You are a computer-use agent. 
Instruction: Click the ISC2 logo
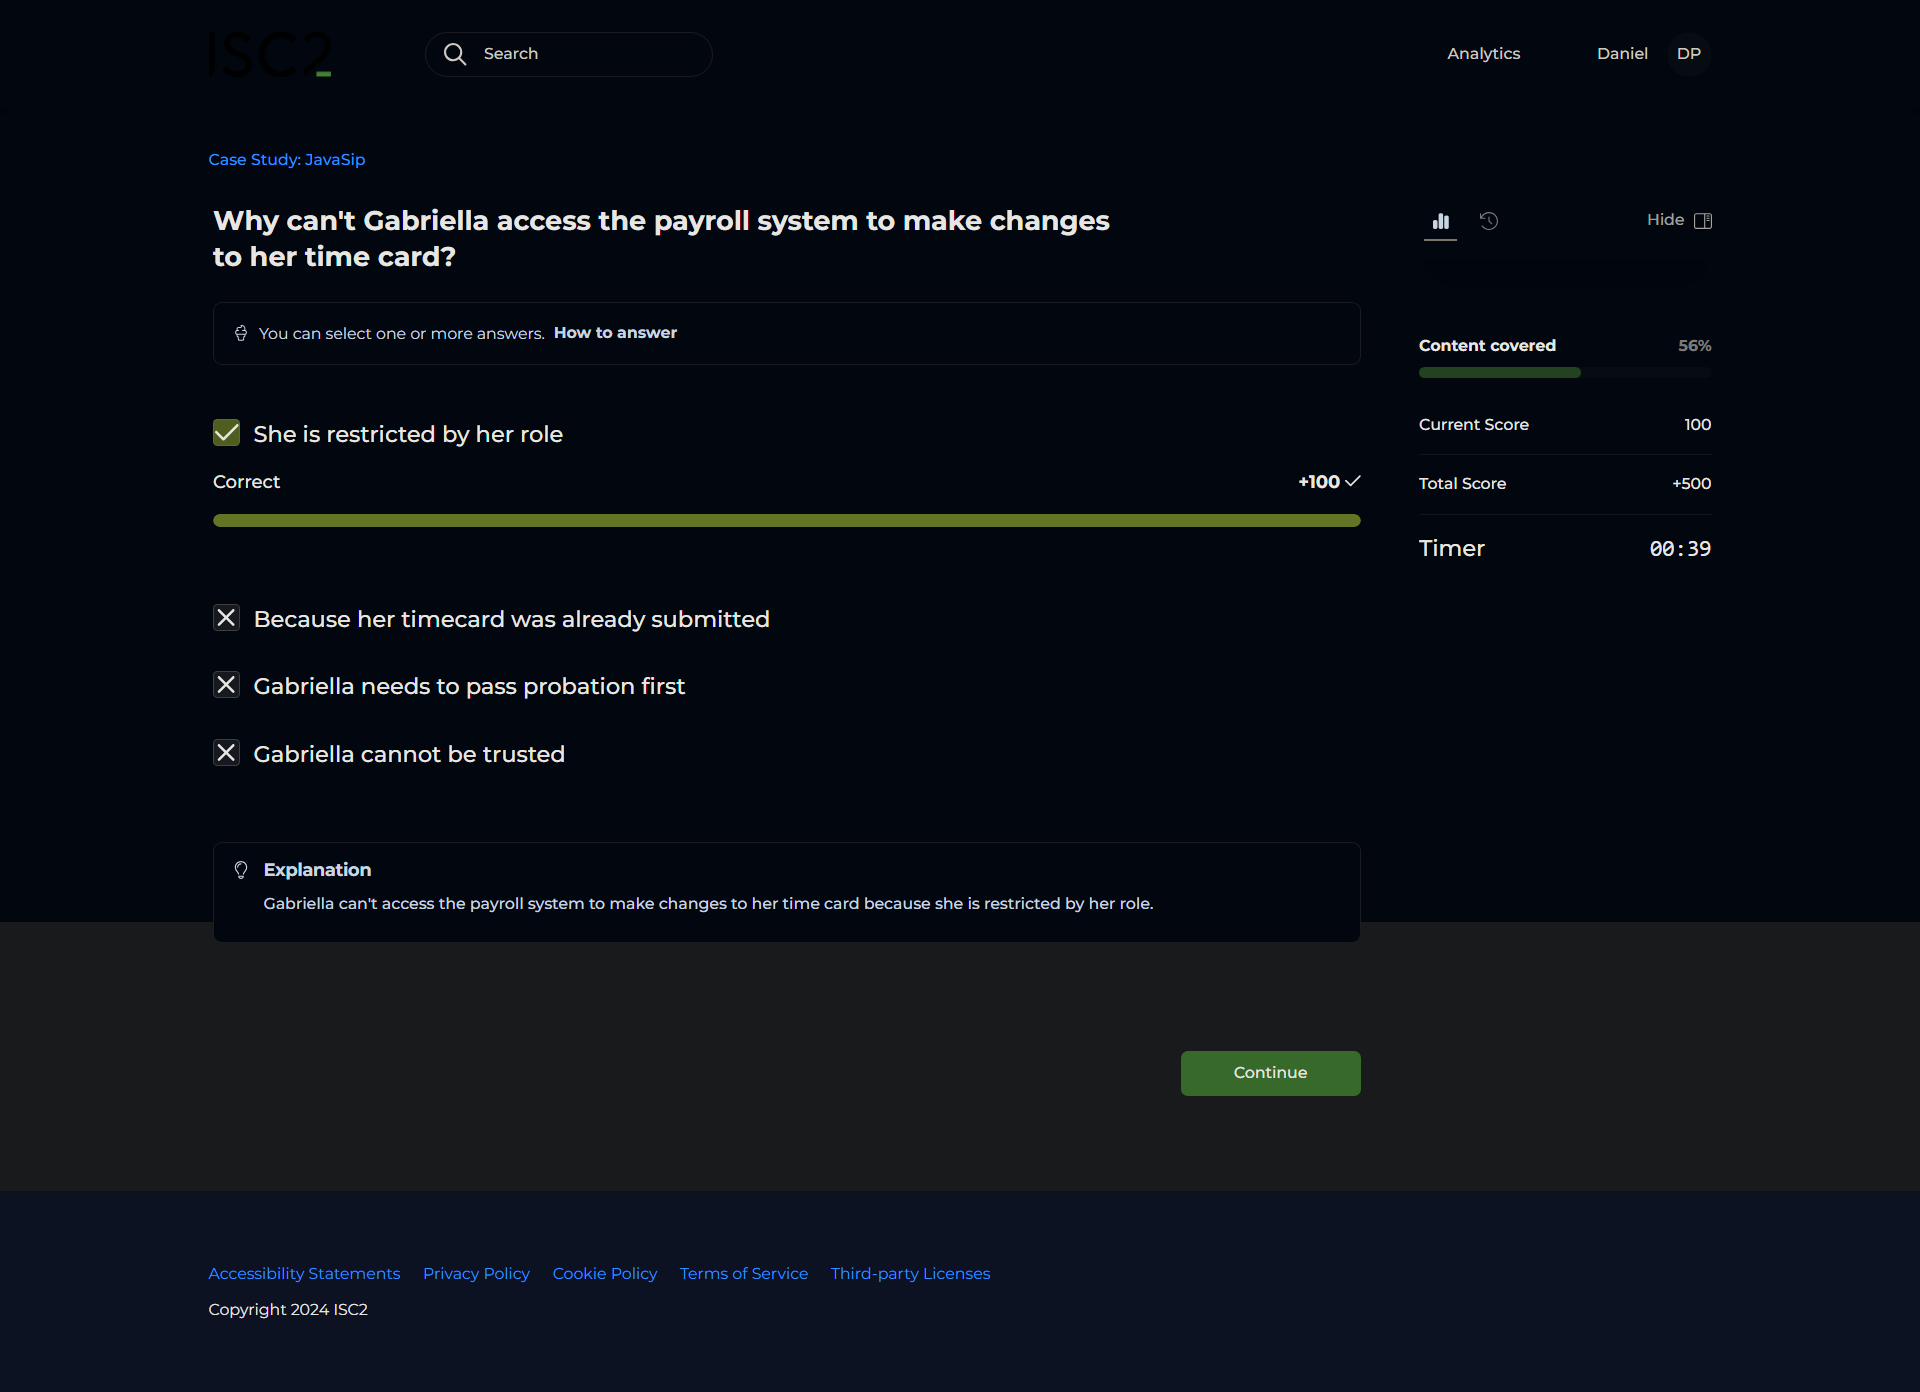pyautogui.click(x=269, y=54)
